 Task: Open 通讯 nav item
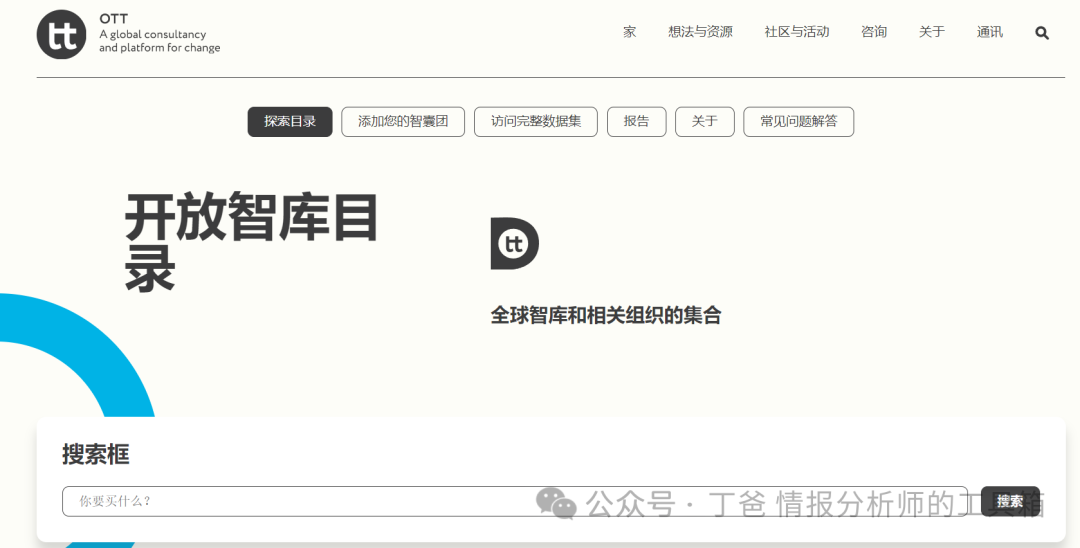pyautogui.click(x=990, y=32)
